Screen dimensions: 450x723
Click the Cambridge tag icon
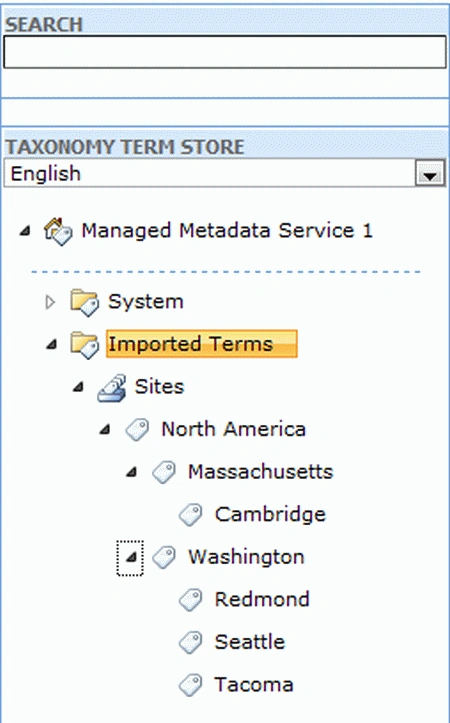(x=191, y=515)
